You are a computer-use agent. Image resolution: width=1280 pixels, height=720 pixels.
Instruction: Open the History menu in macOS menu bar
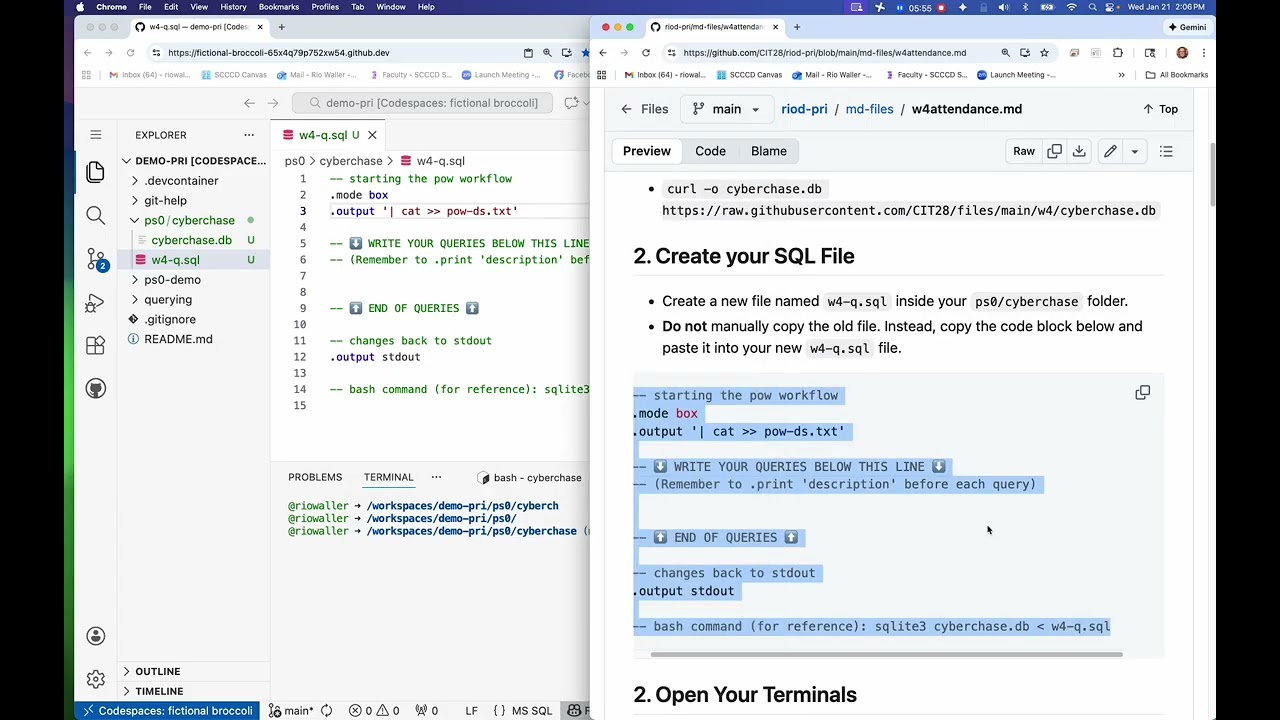233,7
